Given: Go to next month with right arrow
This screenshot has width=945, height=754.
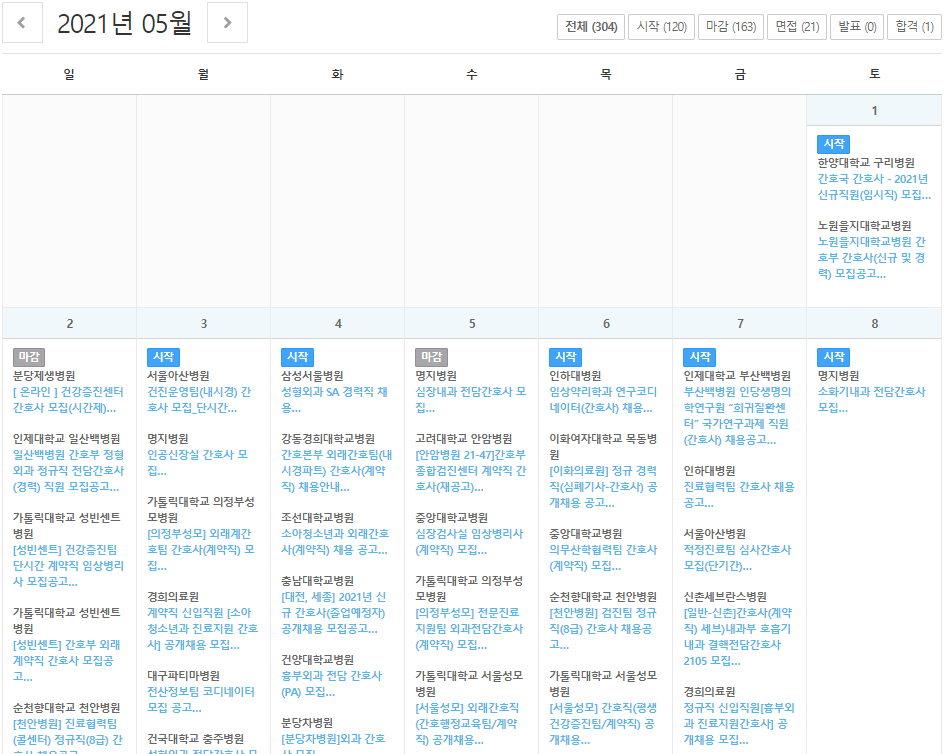Looking at the screenshot, I should click(x=227, y=23).
